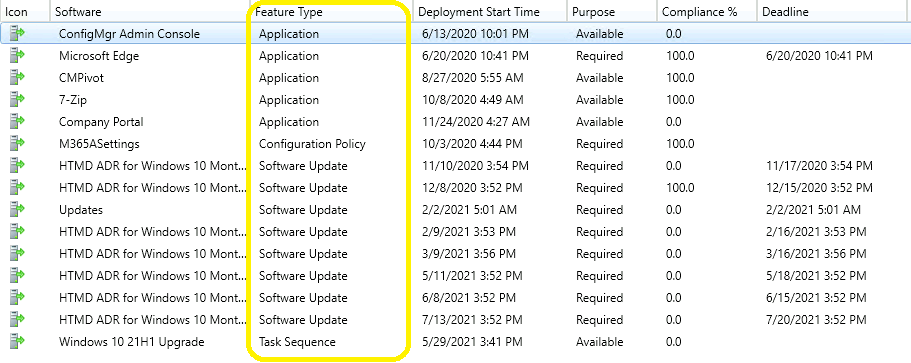Click the start time 10/8/2020 4:49 AM
The height and width of the screenshot is (363, 911).
[472, 100]
